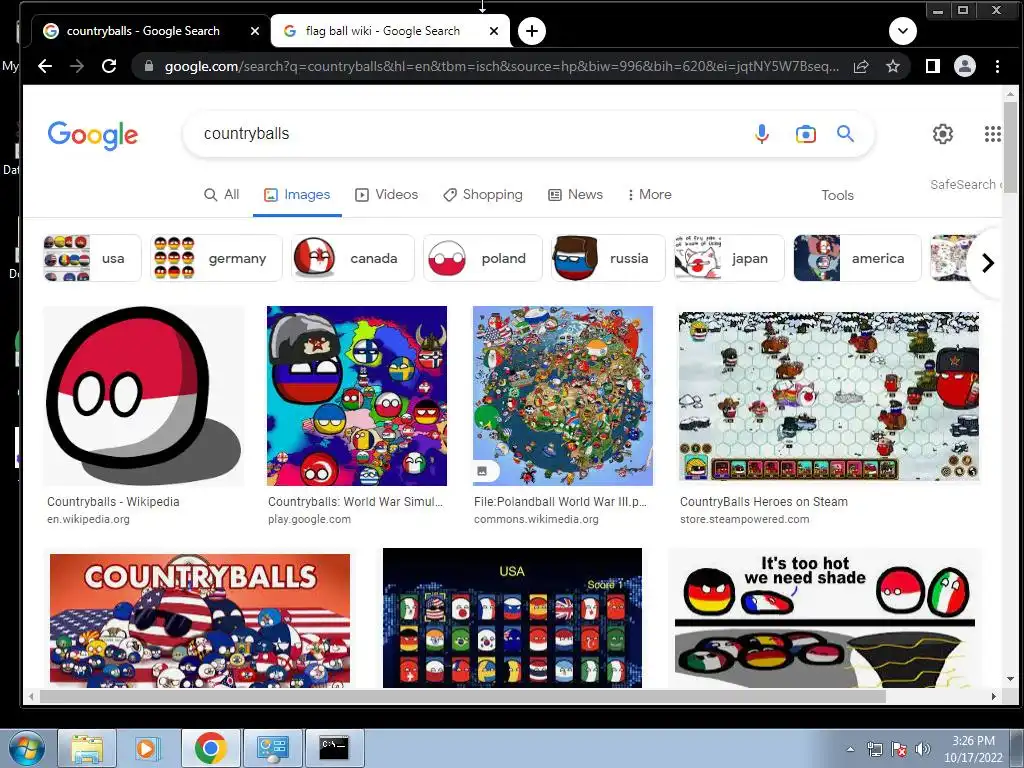Search by image with camera icon

[805, 134]
